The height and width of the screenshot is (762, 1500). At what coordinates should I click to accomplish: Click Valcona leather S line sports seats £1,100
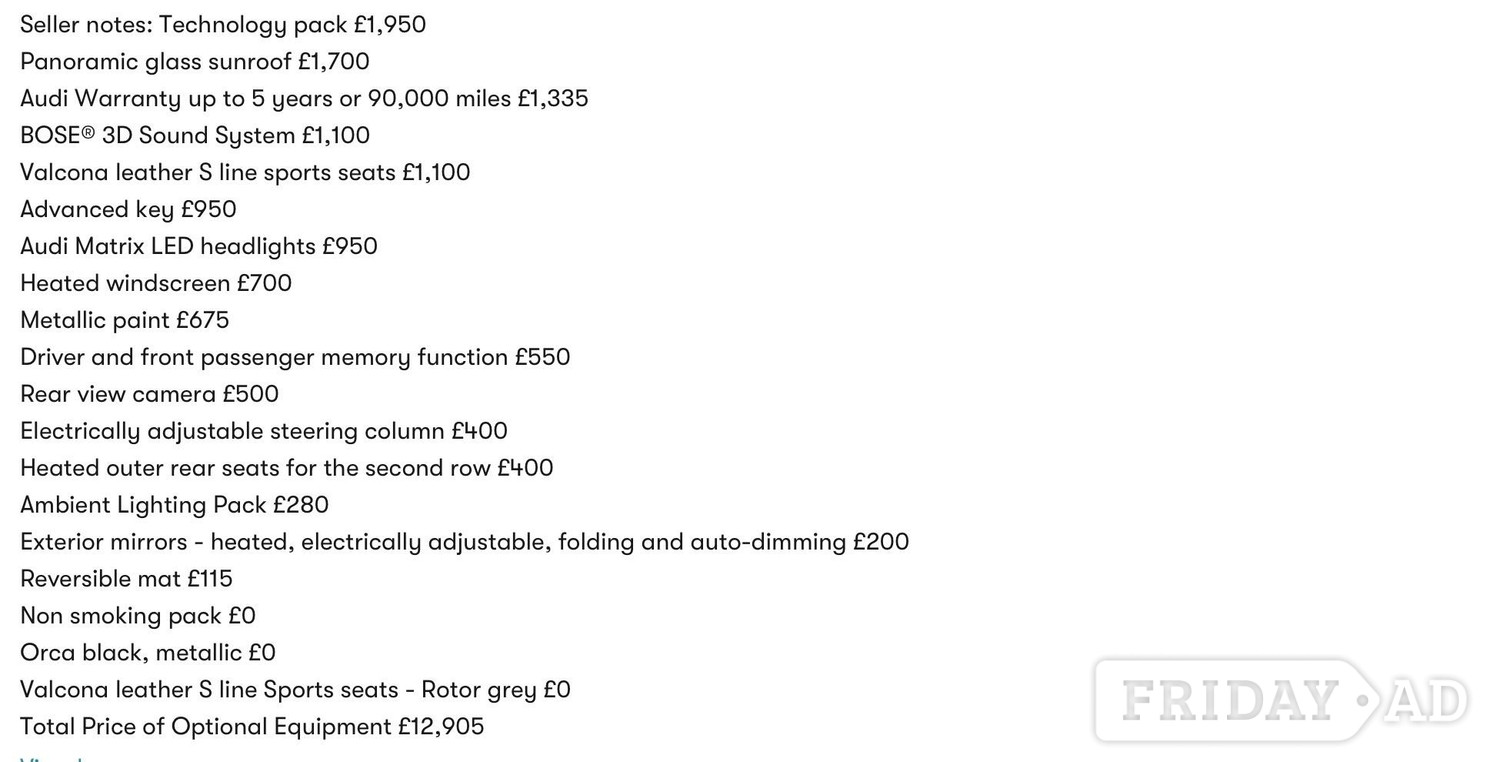click(x=245, y=173)
